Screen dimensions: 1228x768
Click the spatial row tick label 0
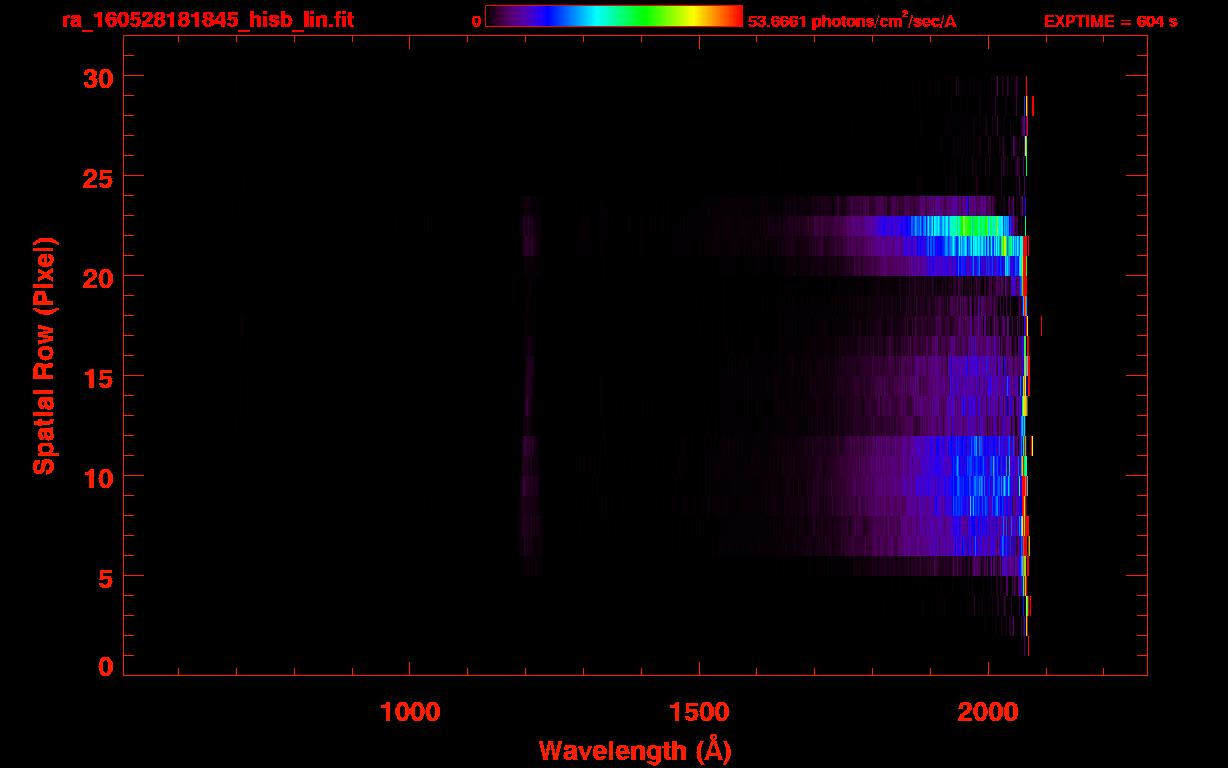[x=104, y=667]
